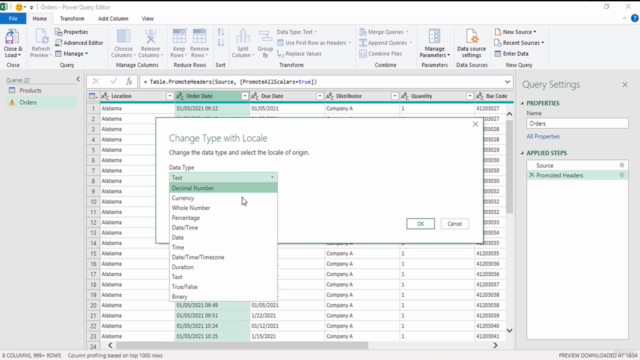
Task: Click the Remove Rows icon
Action: click(x=200, y=37)
